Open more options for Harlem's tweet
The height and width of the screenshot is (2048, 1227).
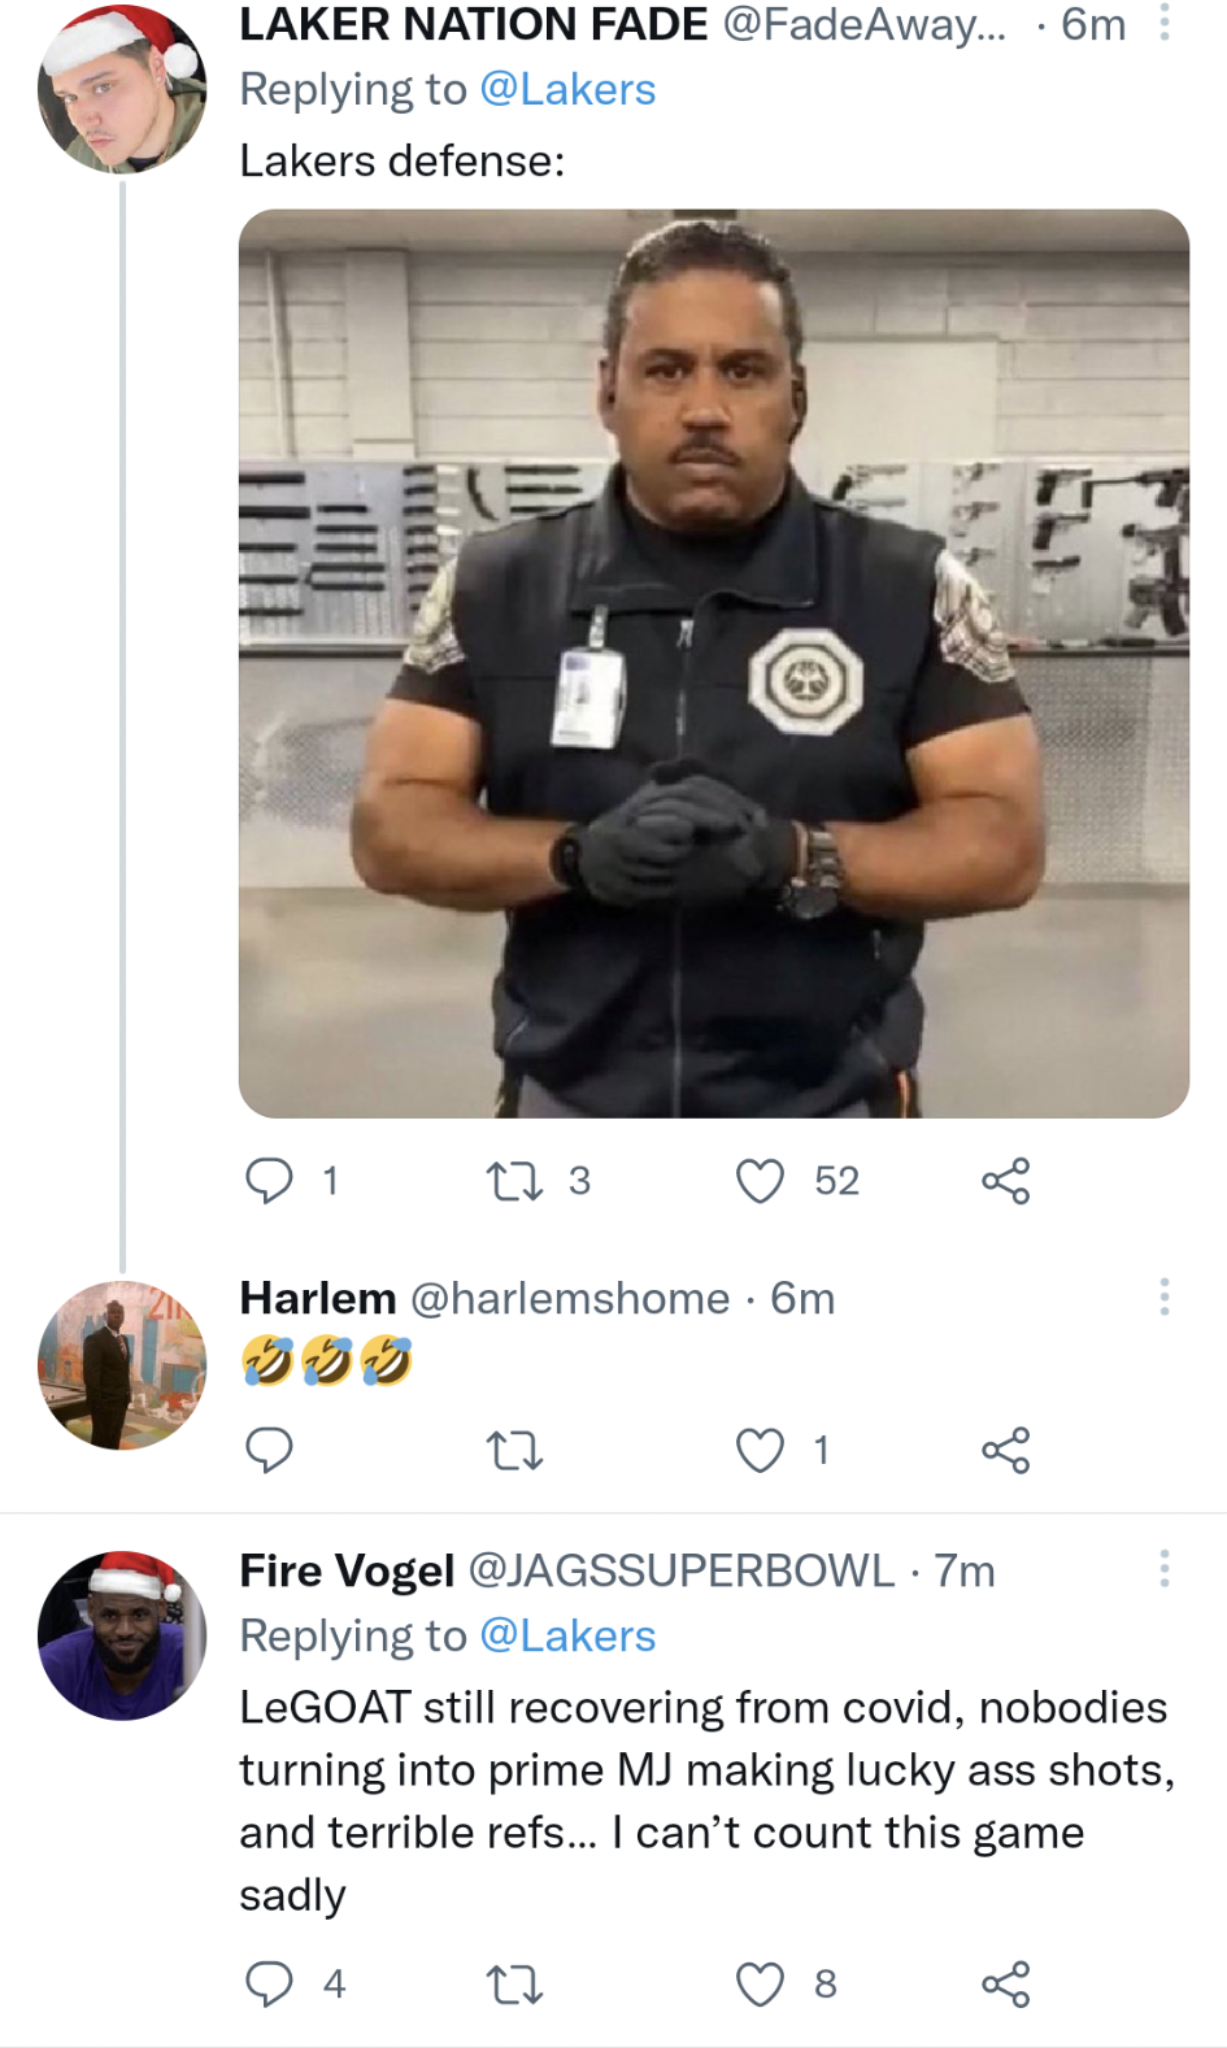pyautogui.click(x=1164, y=1297)
